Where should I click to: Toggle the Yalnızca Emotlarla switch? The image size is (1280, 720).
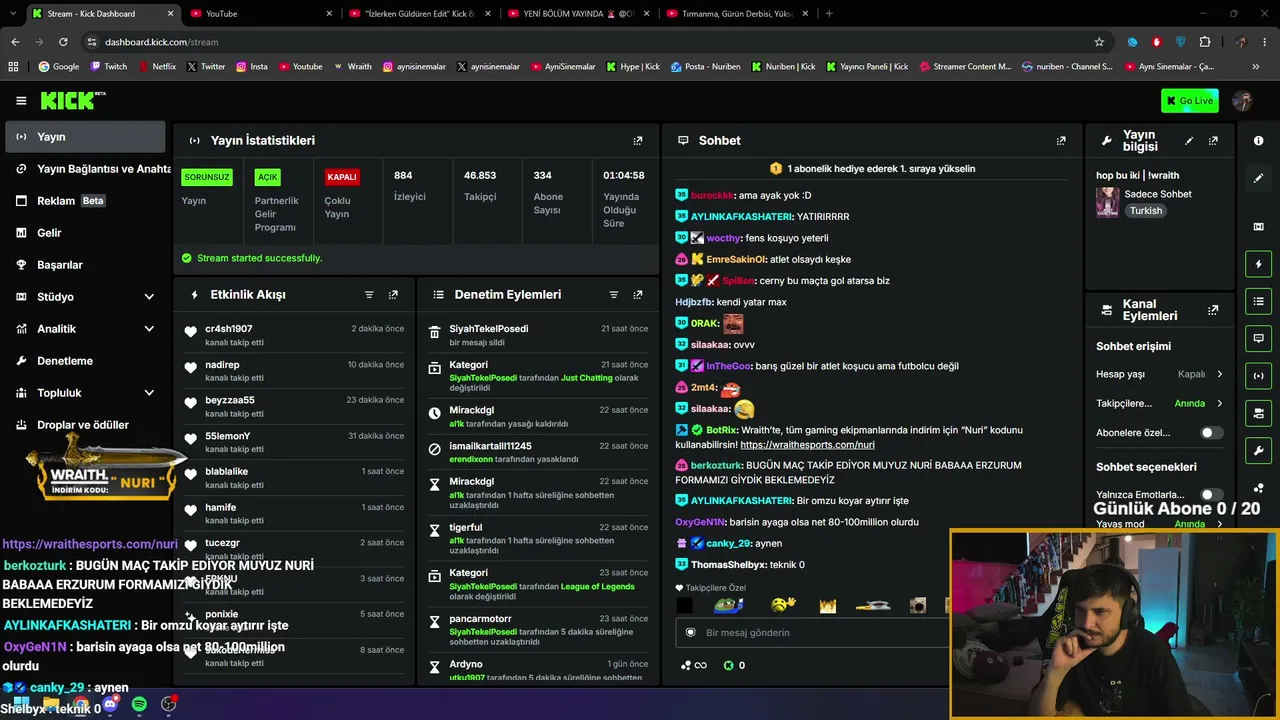[x=1211, y=495]
